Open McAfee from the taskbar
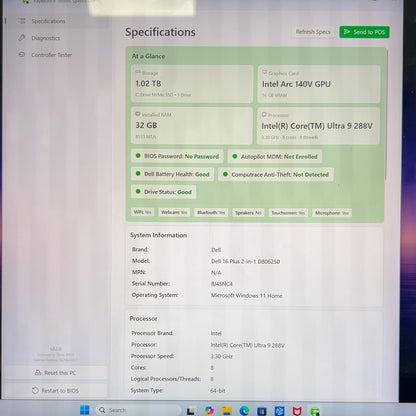 (297, 411)
